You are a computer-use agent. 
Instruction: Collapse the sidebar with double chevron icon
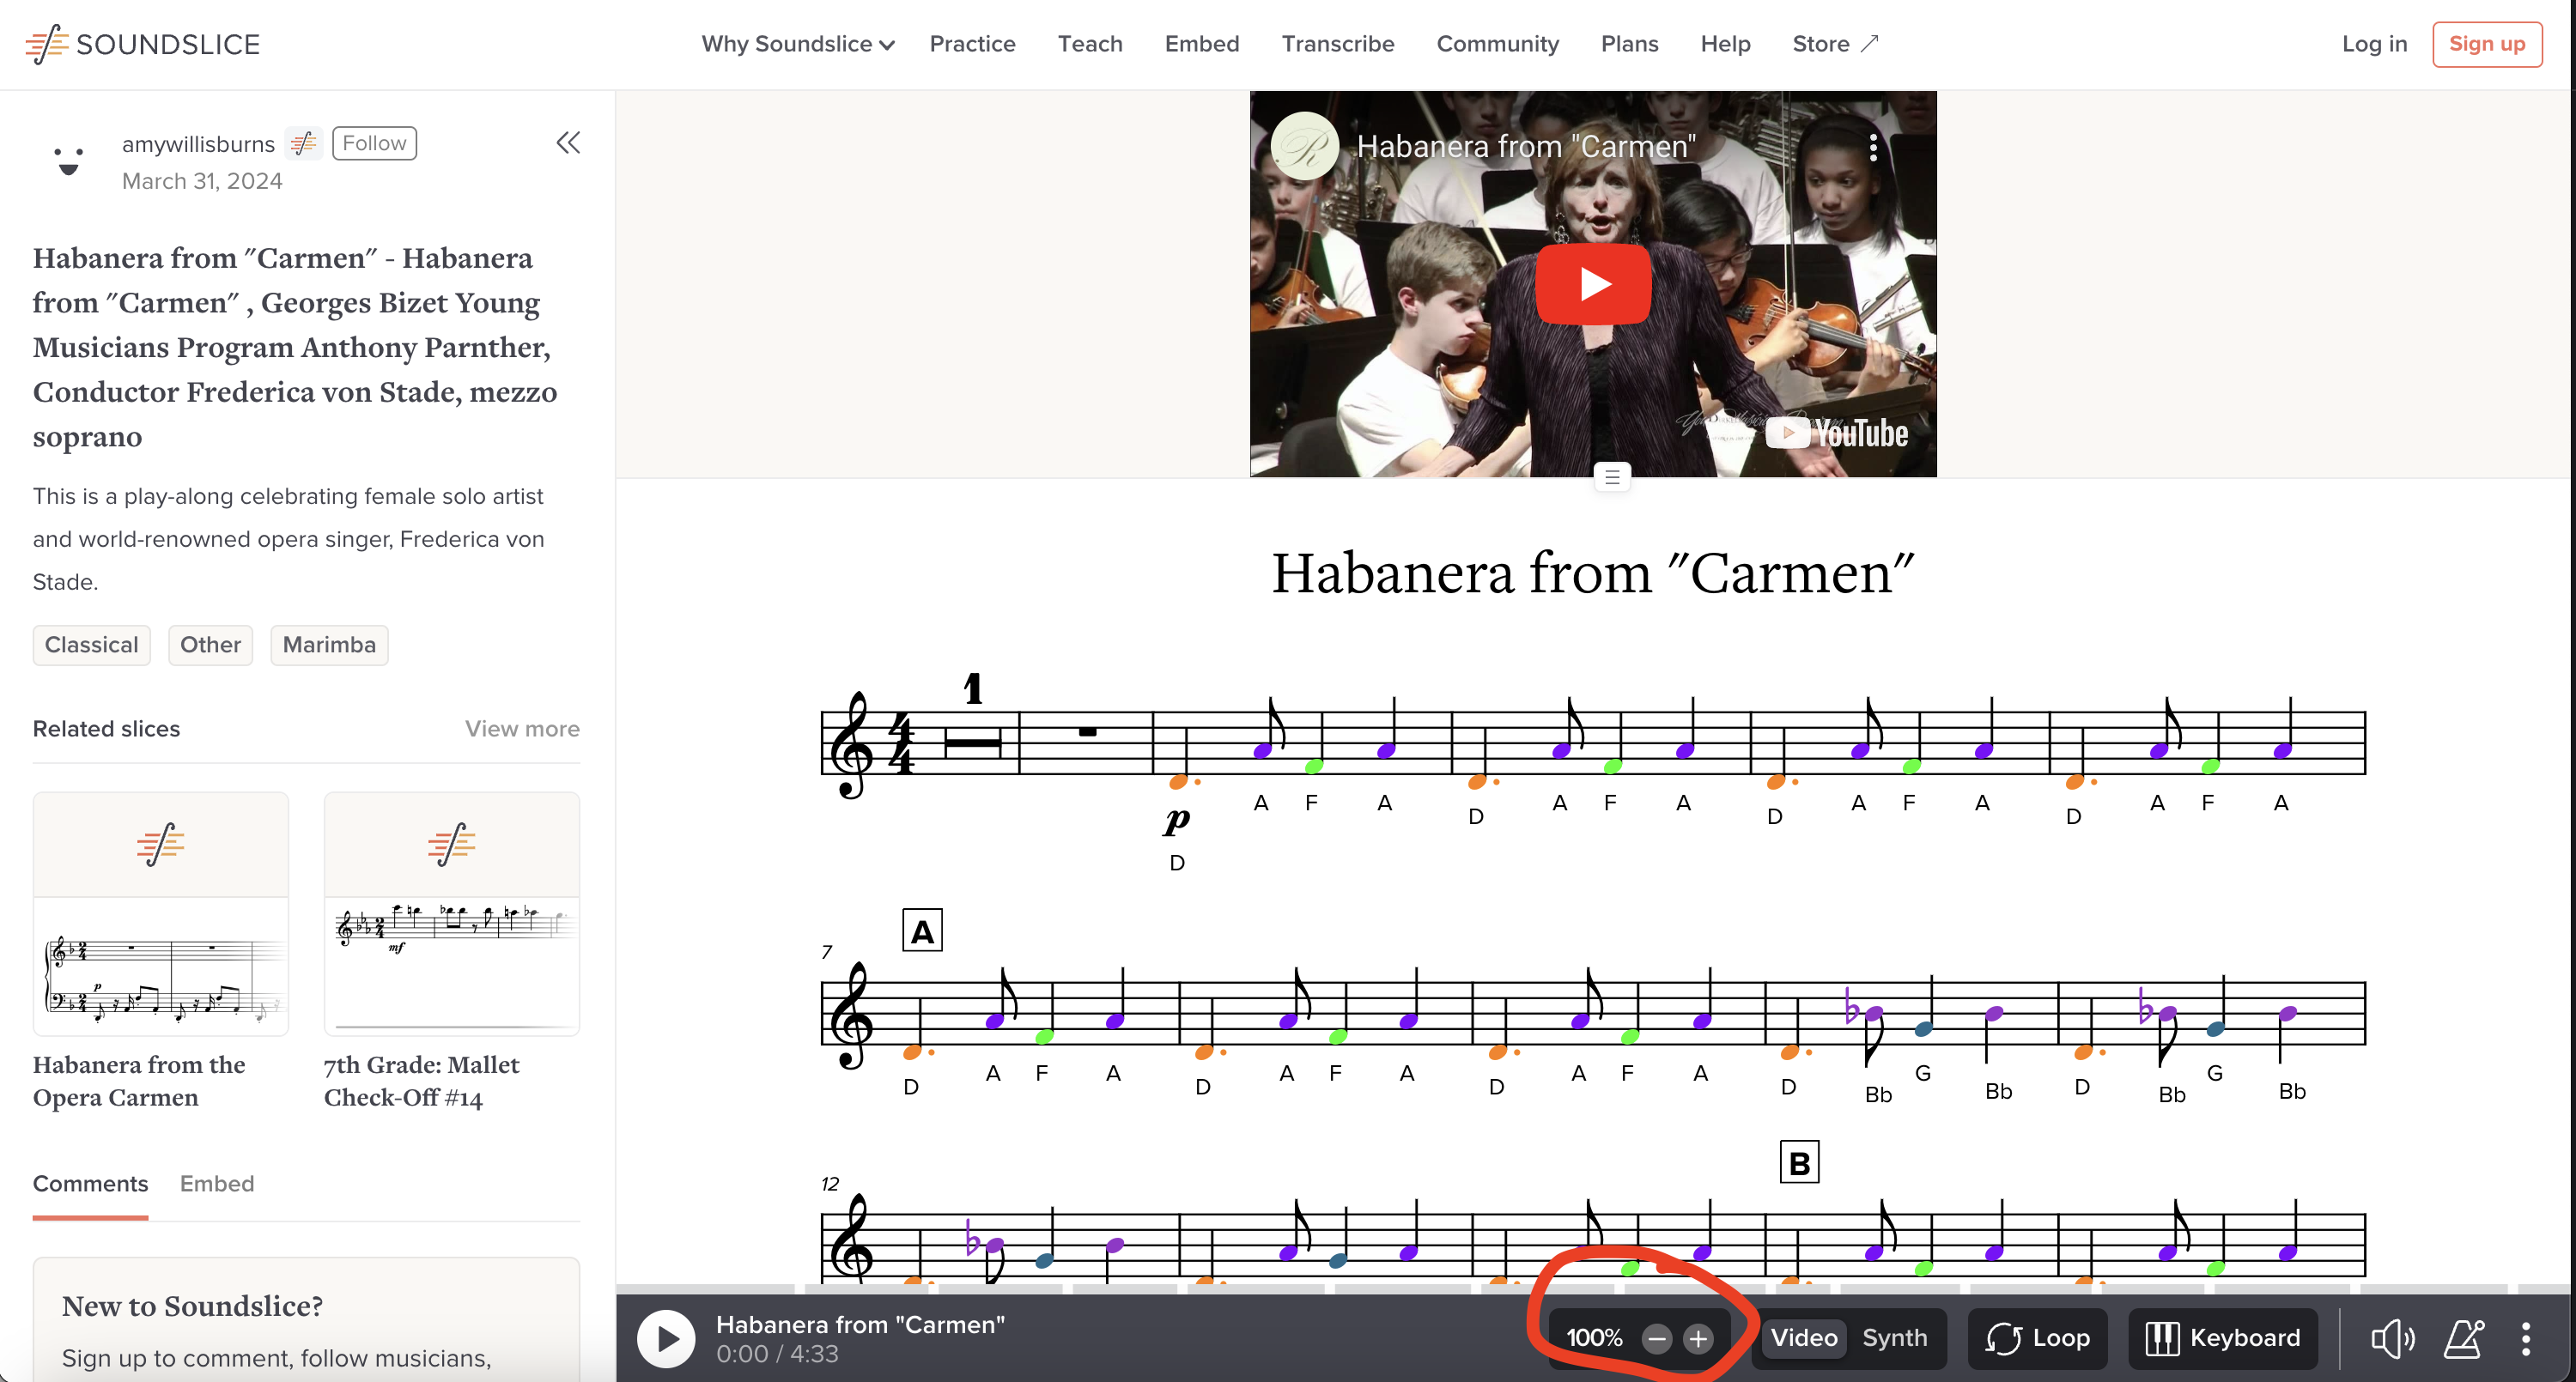coord(568,143)
